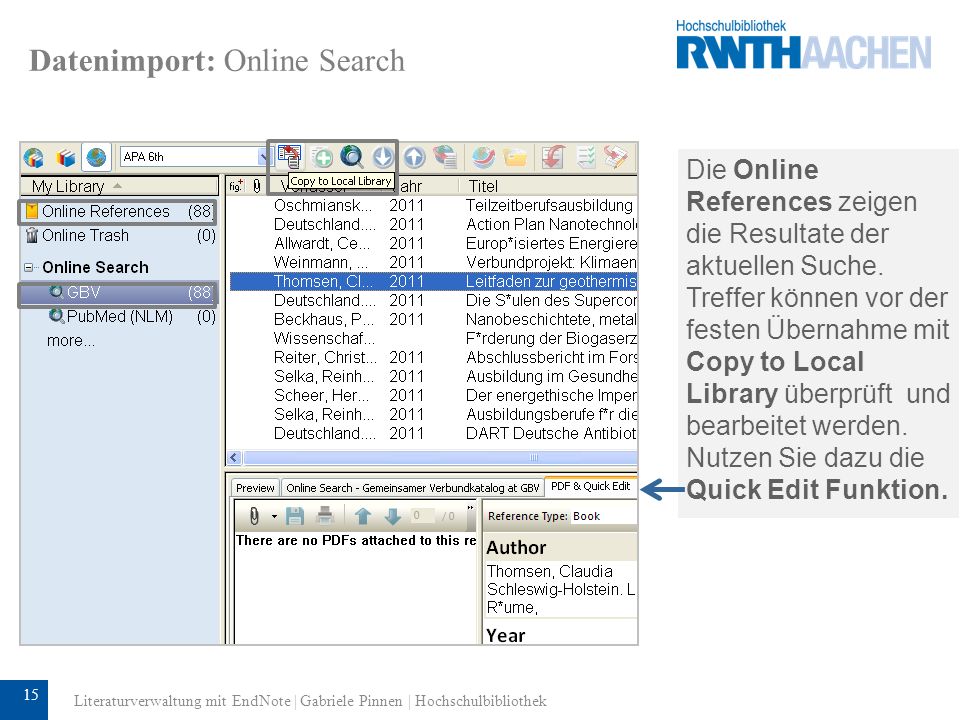960x720 pixels.
Task: Click the paperclip Attach PDF icon
Action: [254, 516]
